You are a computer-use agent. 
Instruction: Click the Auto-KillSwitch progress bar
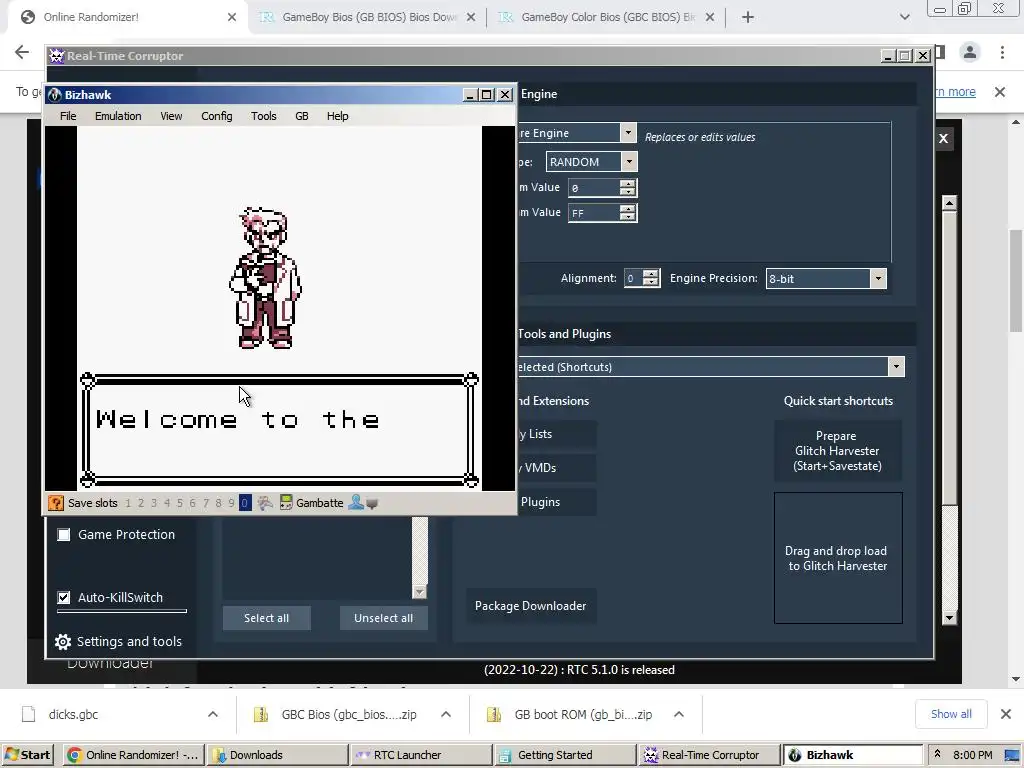pos(122,611)
